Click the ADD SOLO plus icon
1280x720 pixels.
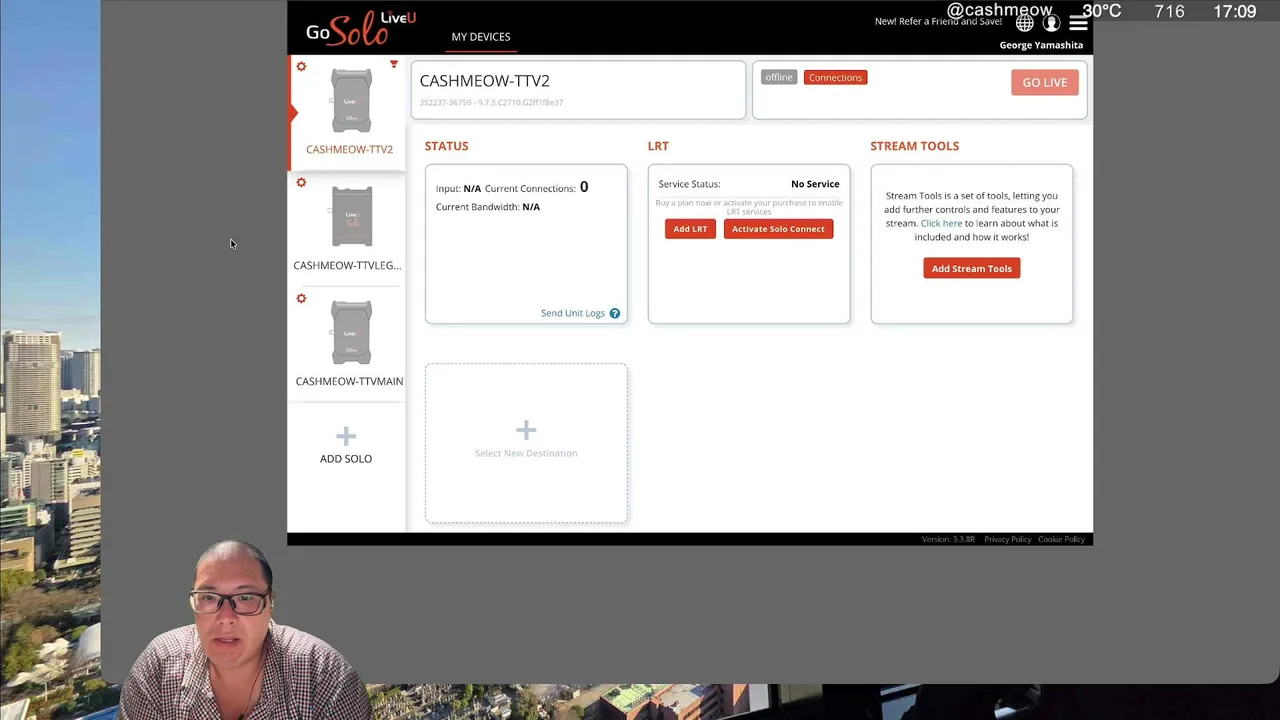point(346,436)
